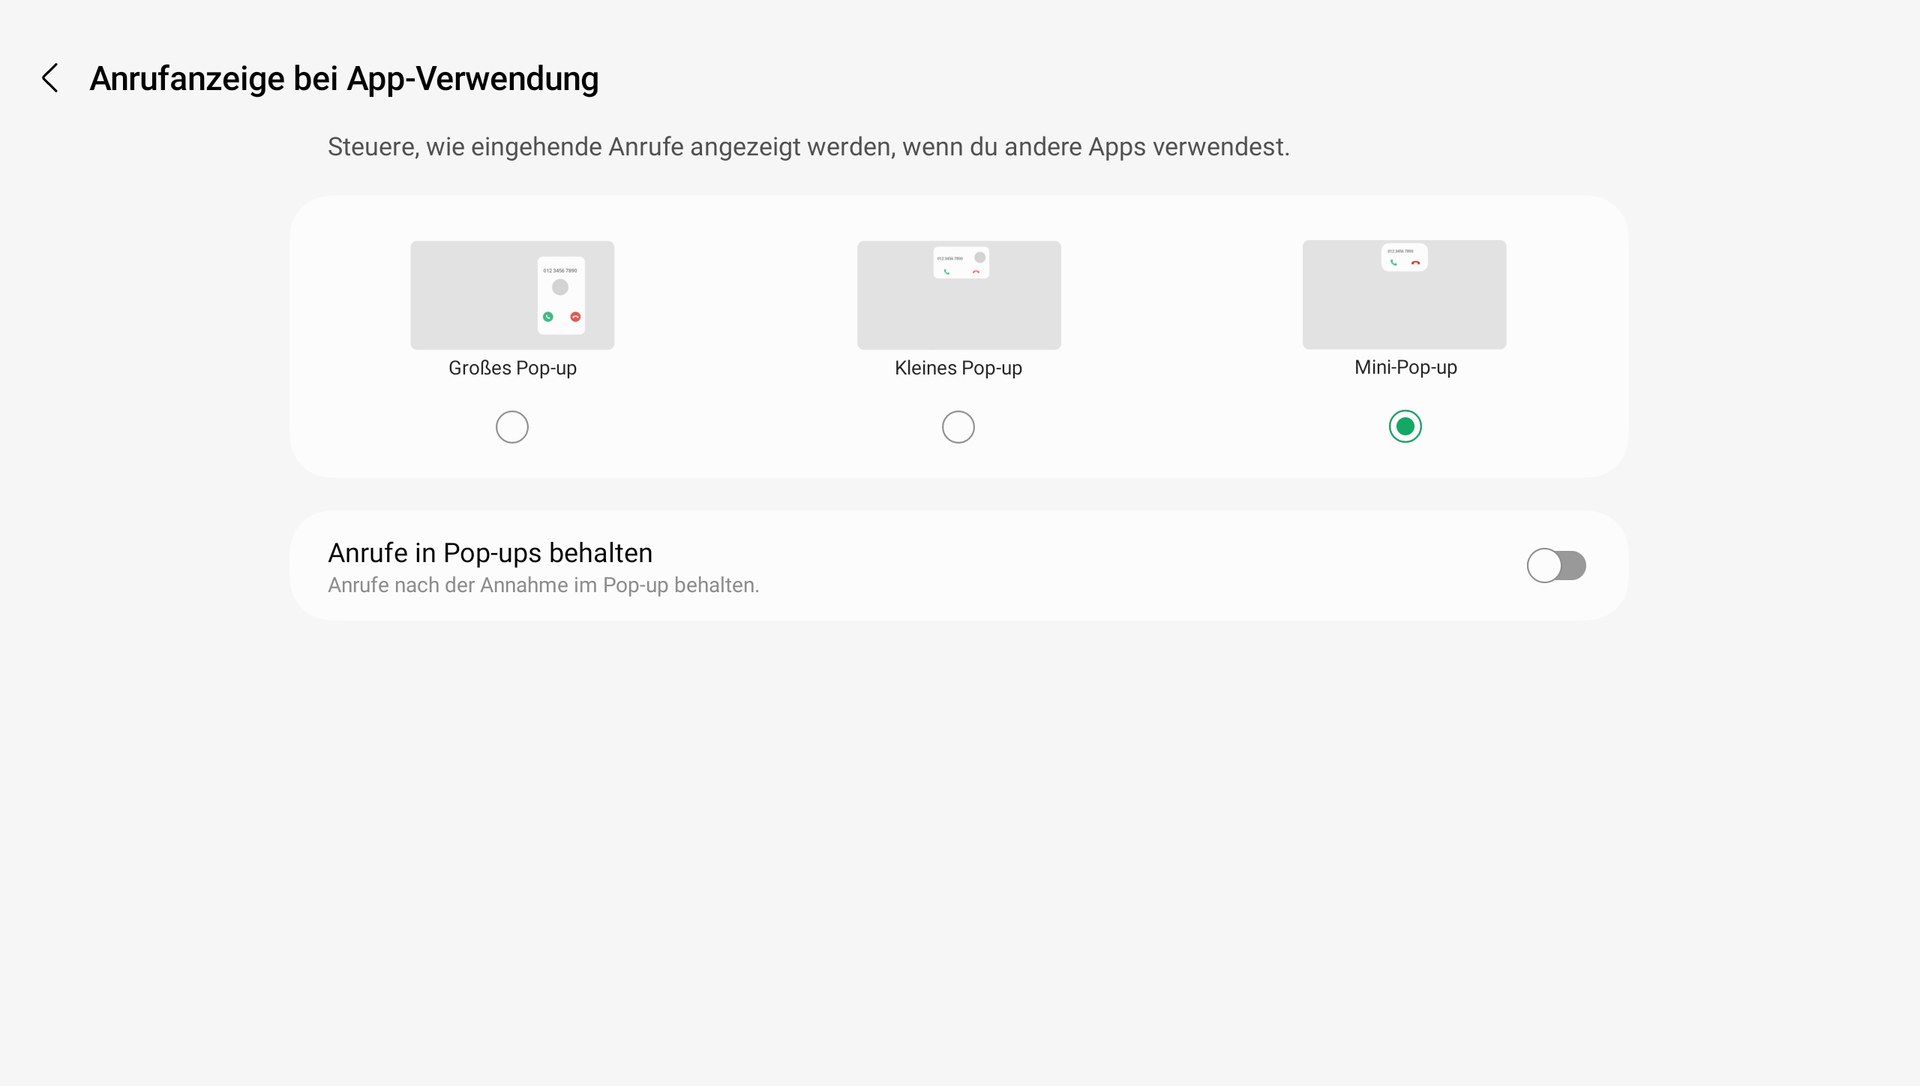Click the Großes Pop-up preview thumbnail

470,300
